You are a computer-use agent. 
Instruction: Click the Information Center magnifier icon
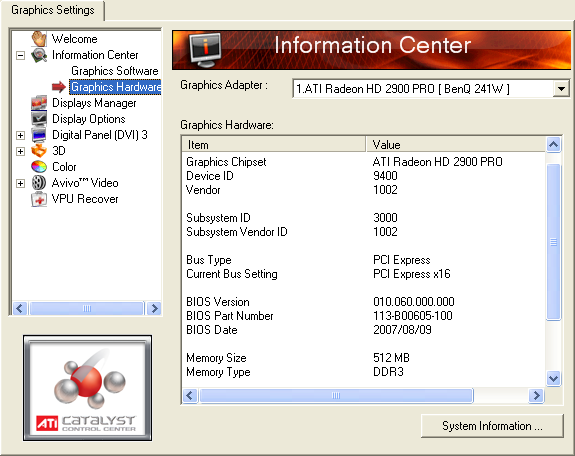point(39,55)
